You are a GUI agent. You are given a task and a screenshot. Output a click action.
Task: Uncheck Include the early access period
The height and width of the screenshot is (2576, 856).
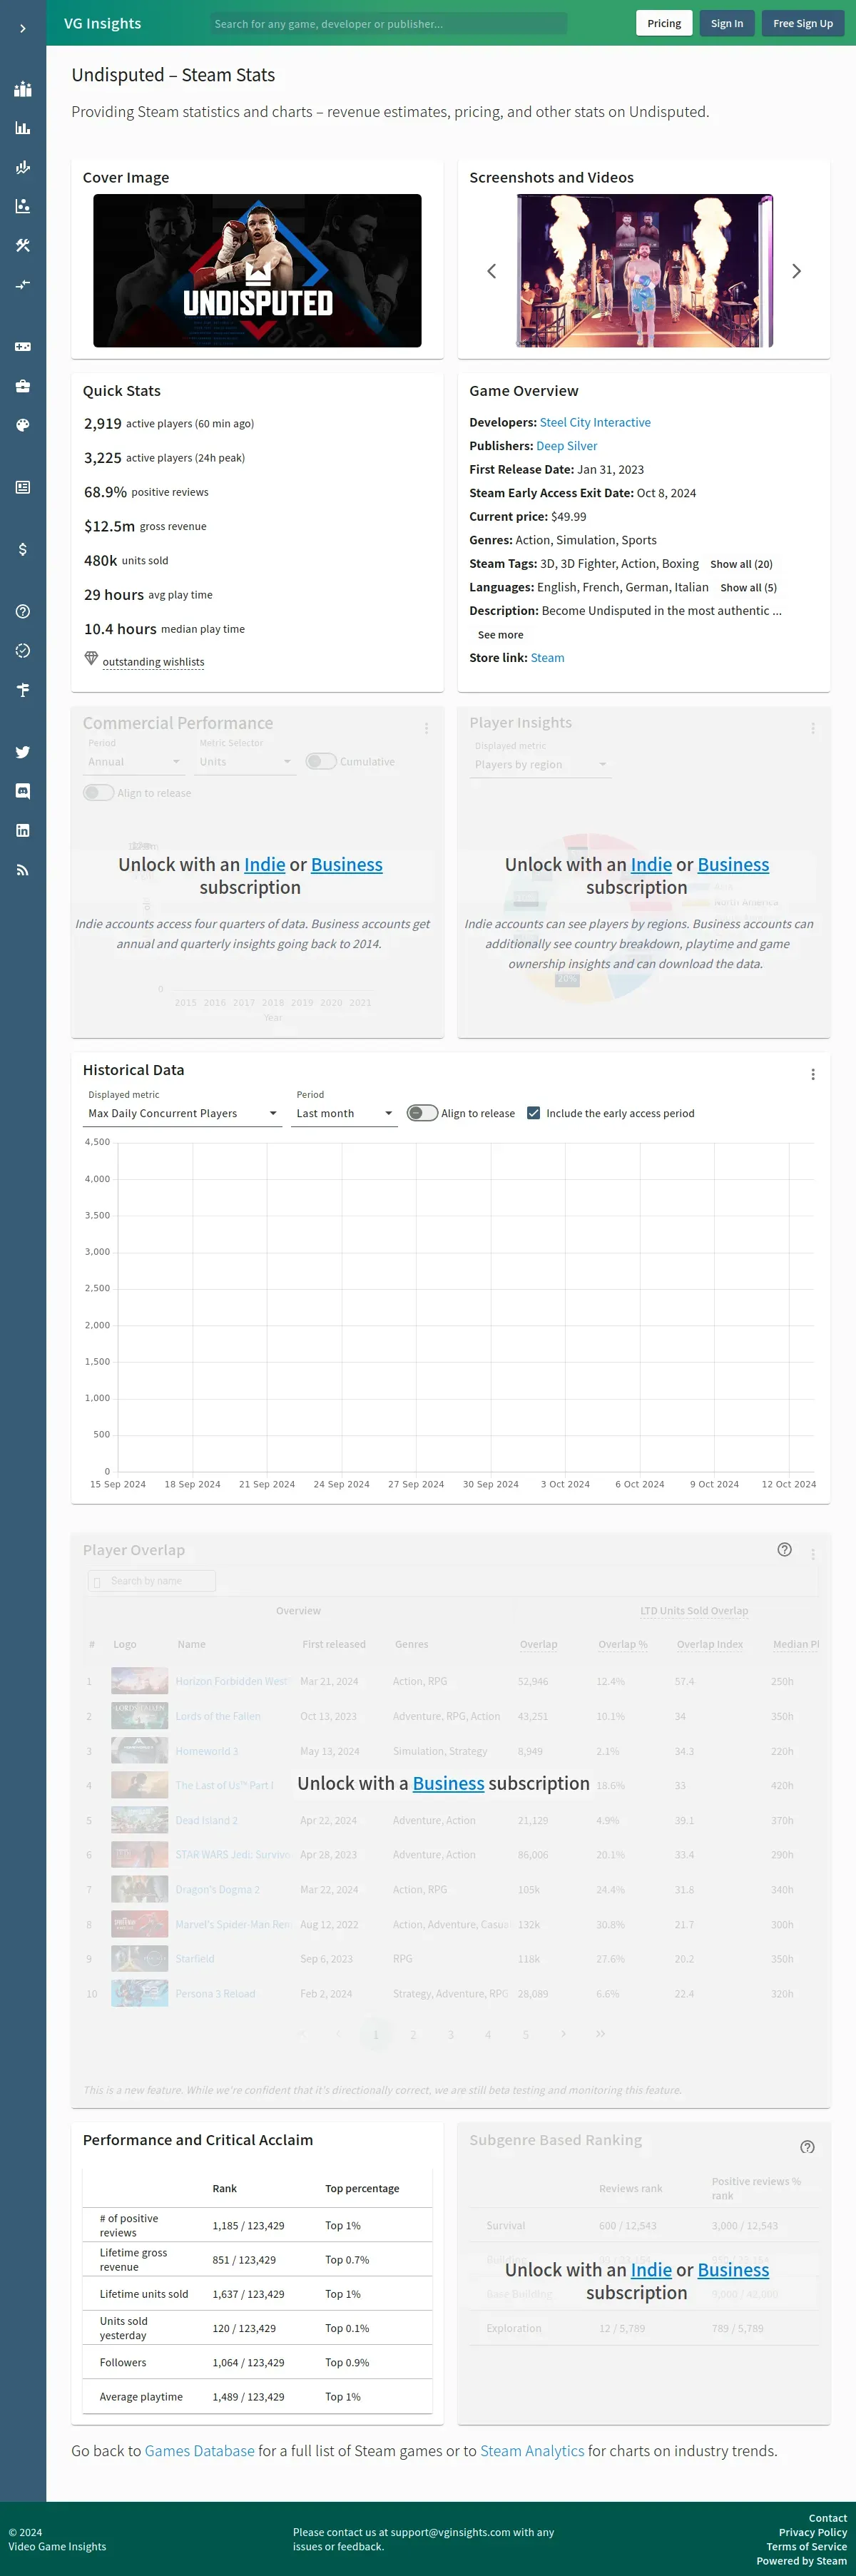534,1113
